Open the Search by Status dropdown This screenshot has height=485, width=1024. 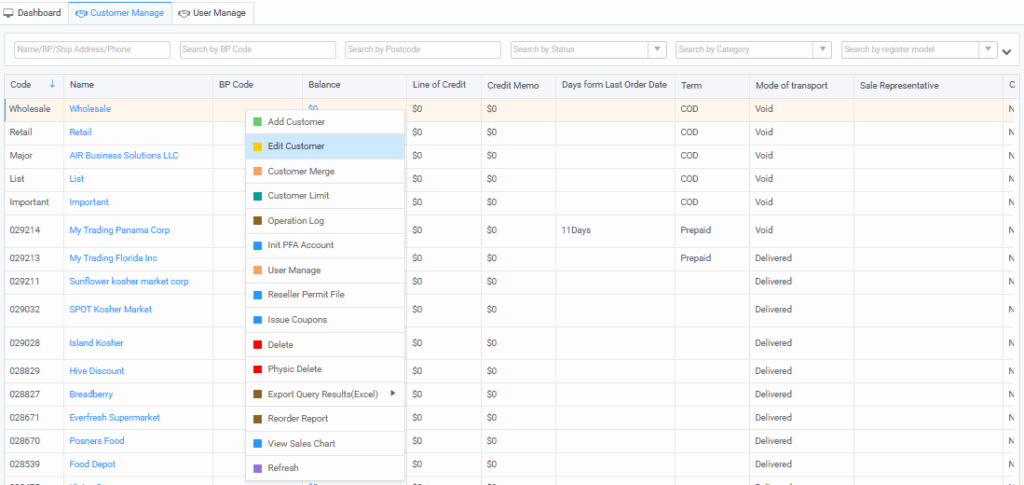pos(657,49)
